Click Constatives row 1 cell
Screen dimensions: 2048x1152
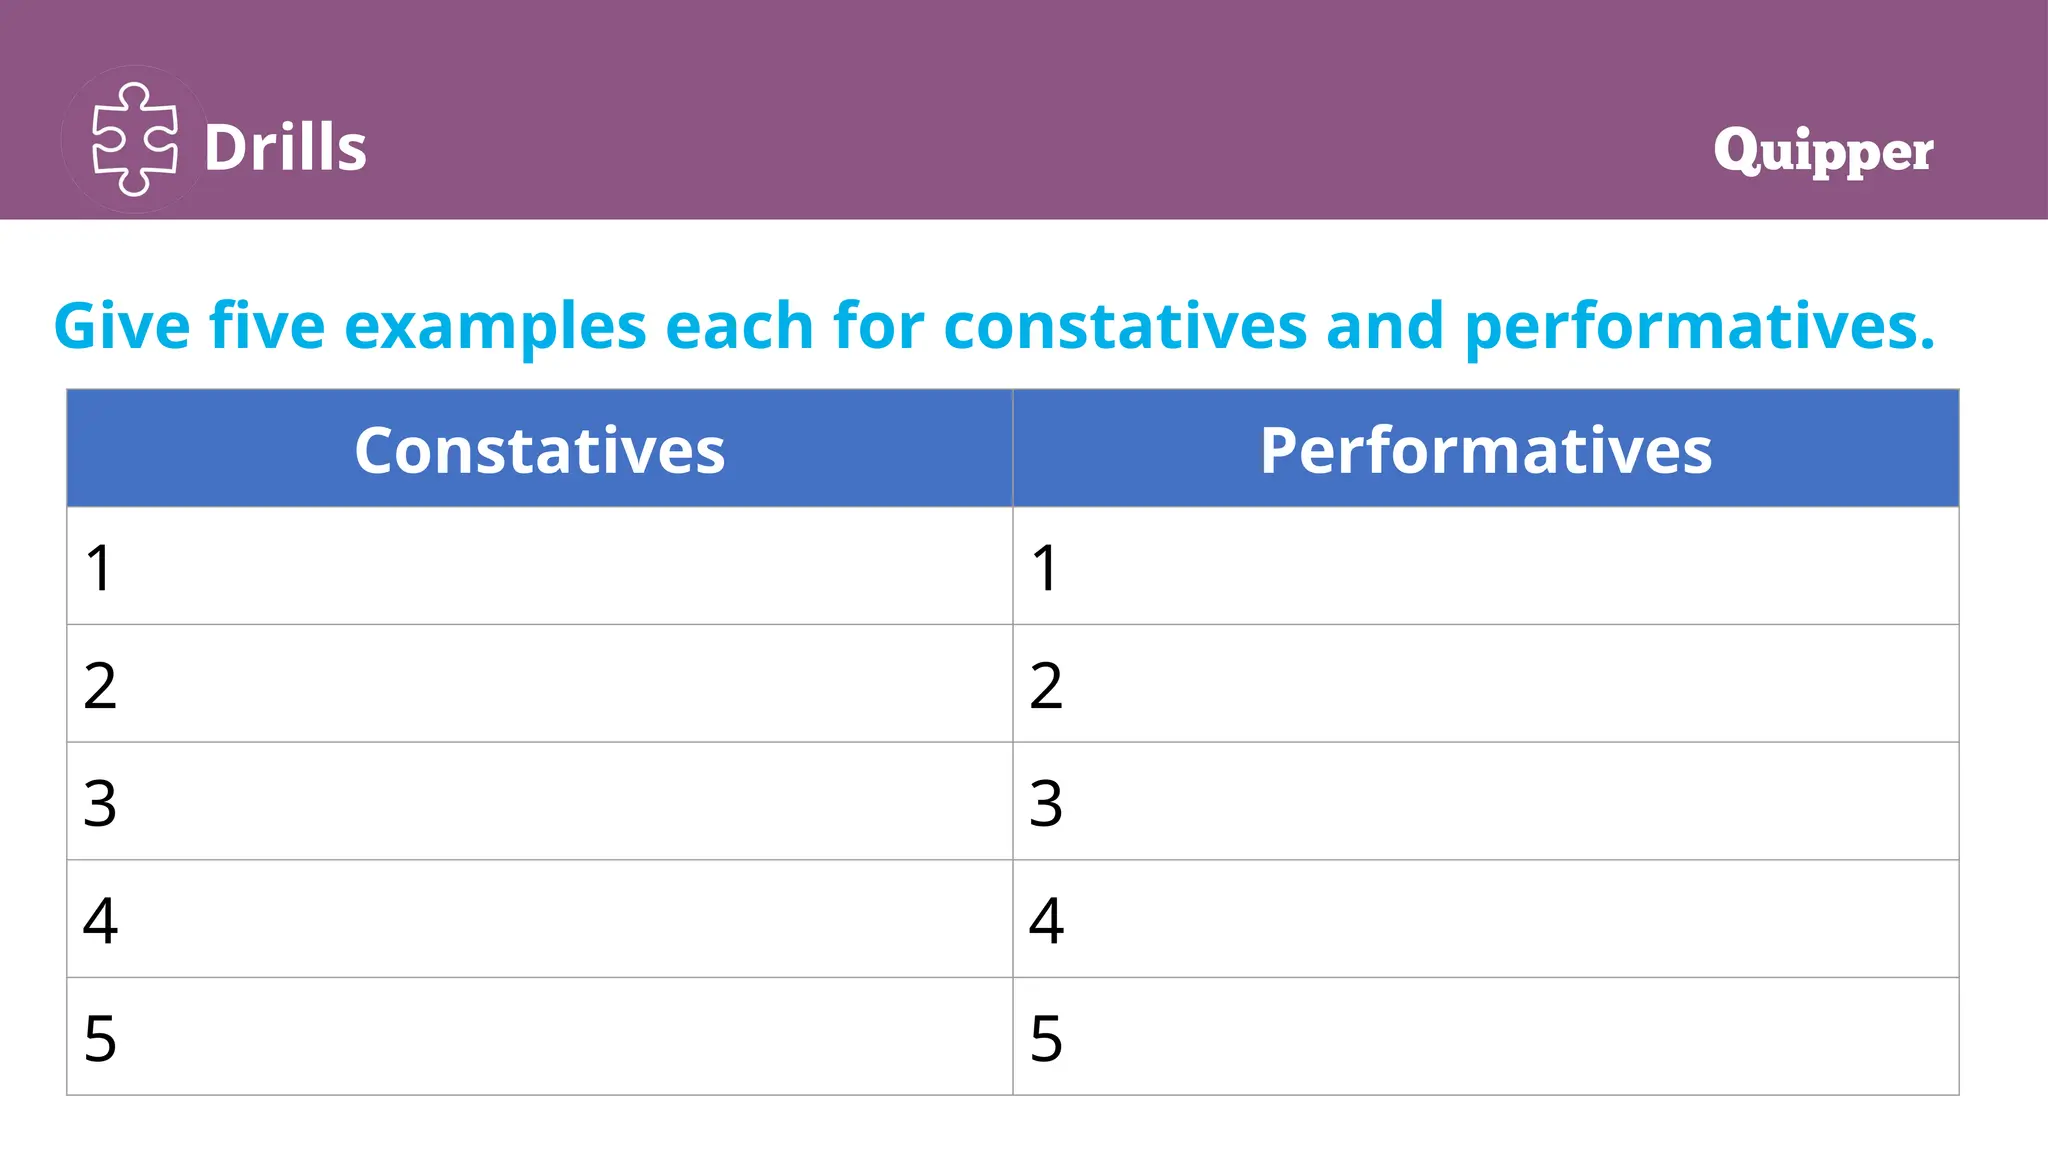coord(539,567)
